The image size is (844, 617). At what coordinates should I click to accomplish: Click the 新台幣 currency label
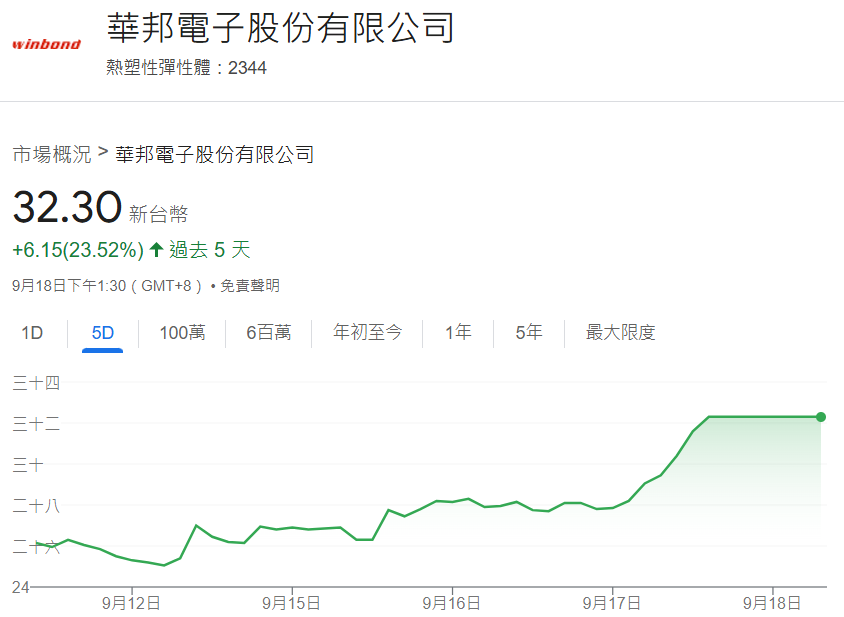coord(158,214)
